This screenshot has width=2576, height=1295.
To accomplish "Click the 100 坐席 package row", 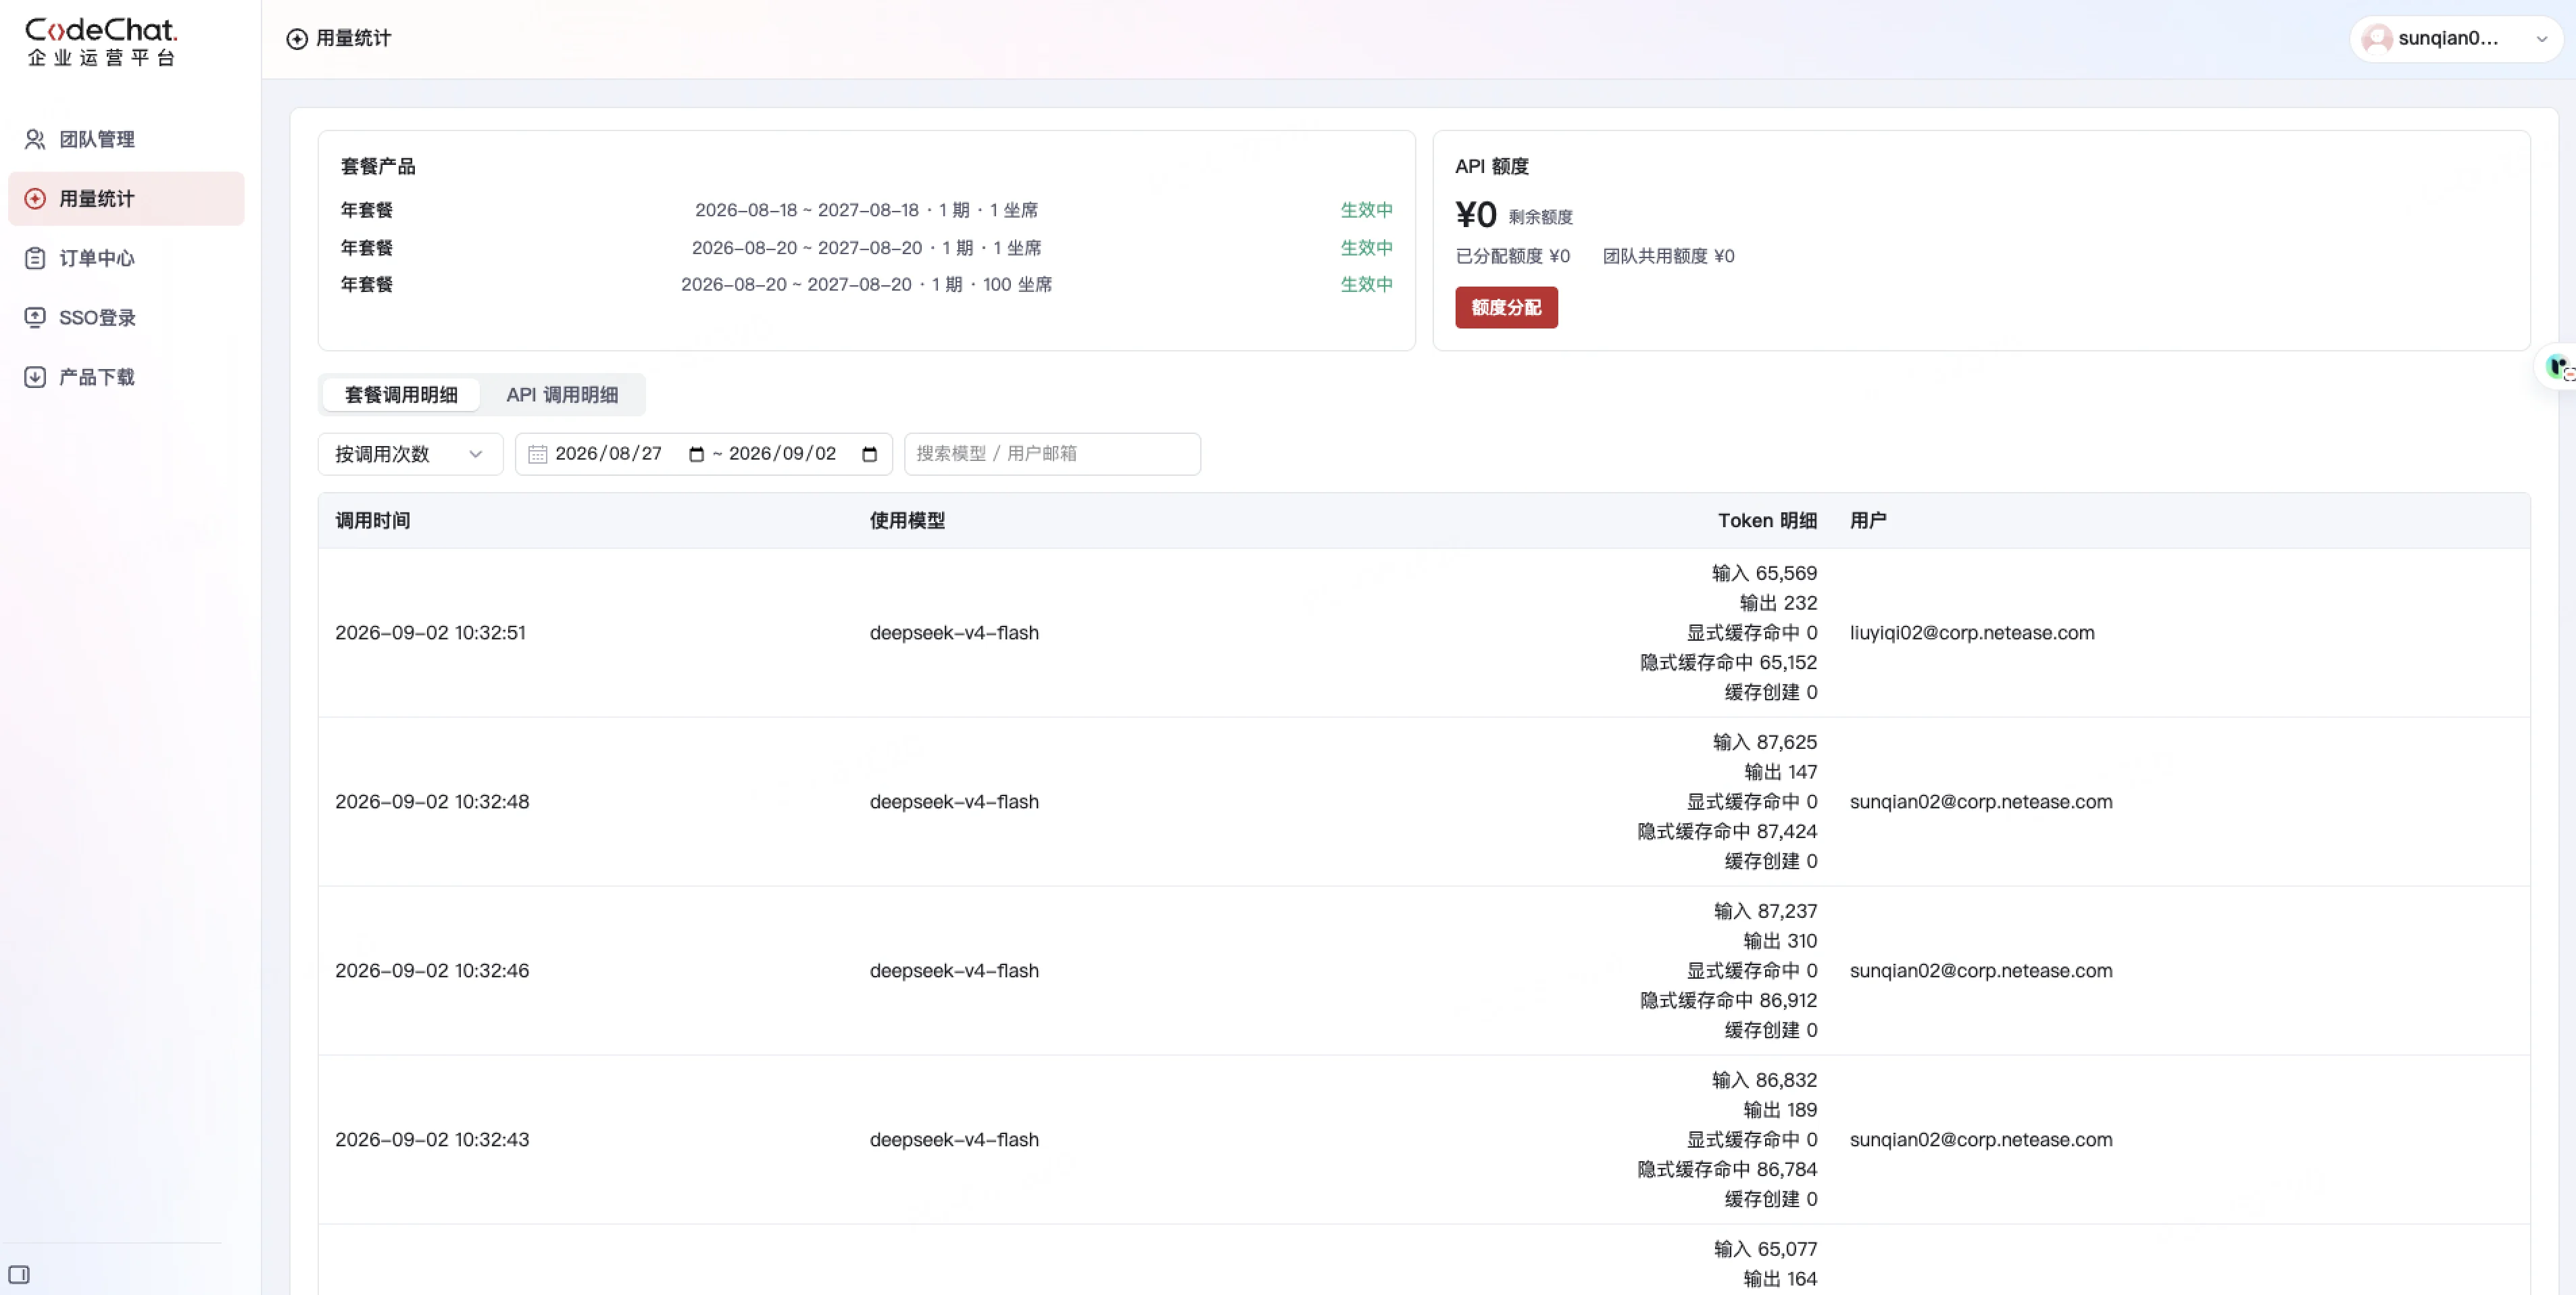I will click(x=866, y=285).
